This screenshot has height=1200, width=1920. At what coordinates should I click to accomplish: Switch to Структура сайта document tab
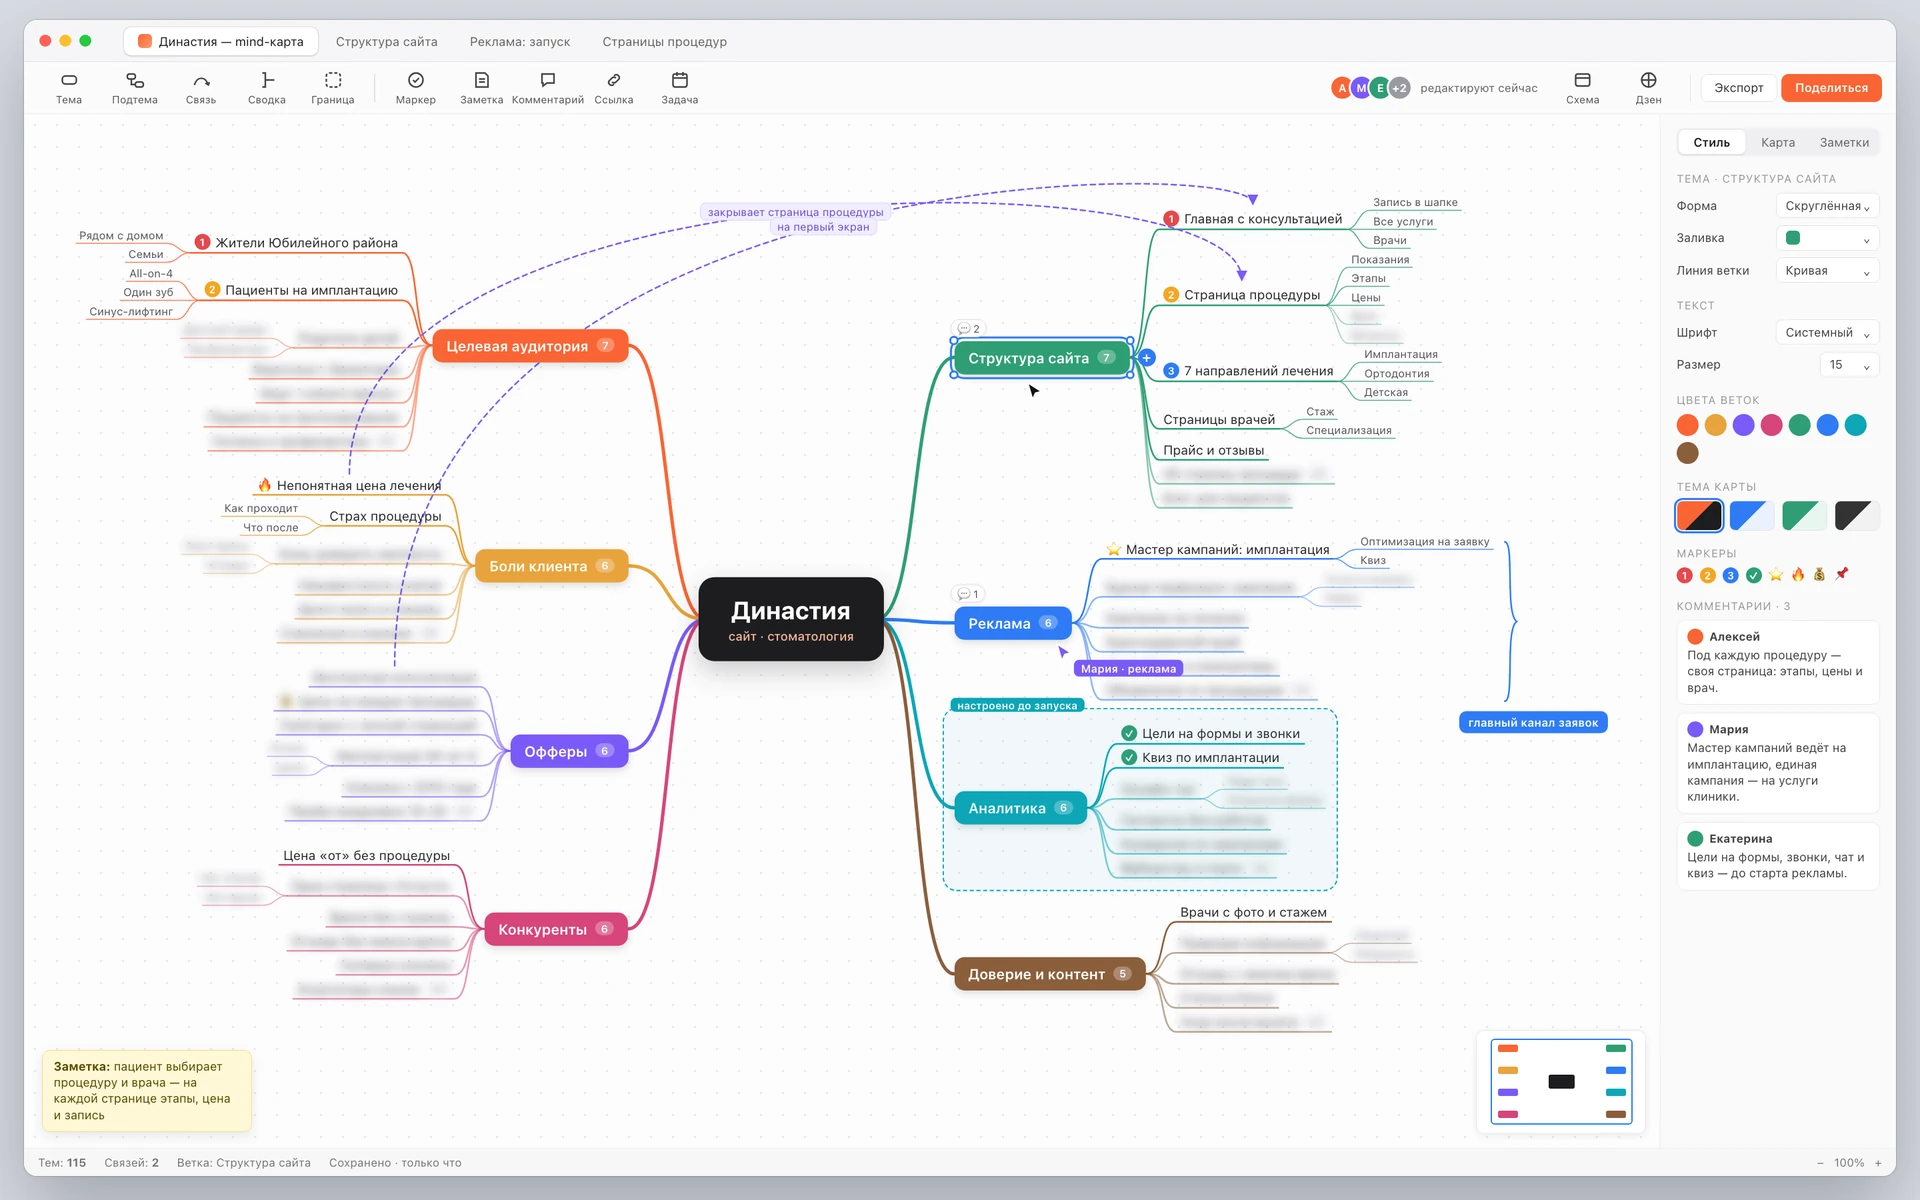(x=387, y=41)
